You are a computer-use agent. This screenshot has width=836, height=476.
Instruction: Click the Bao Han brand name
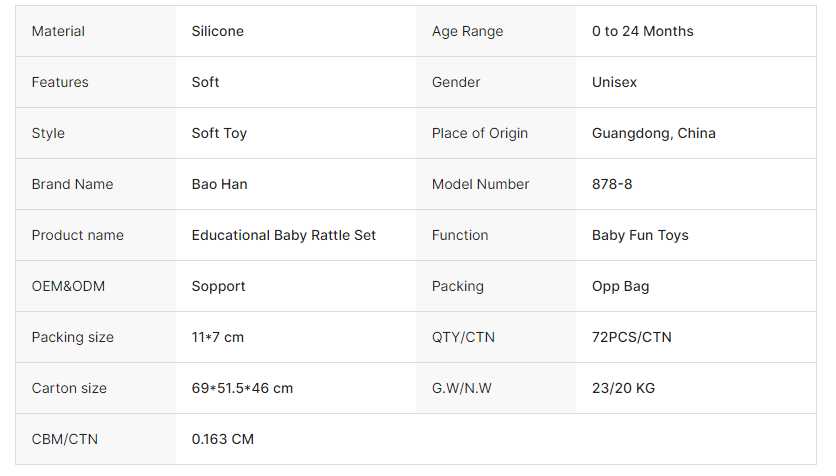(219, 184)
